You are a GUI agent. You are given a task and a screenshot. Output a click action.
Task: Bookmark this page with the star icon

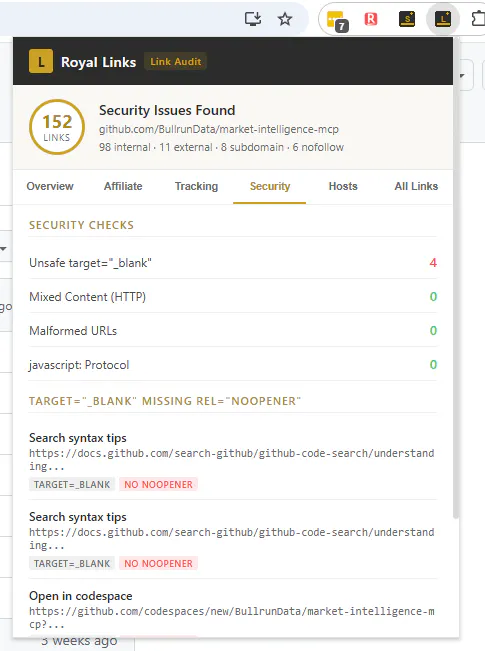[285, 19]
